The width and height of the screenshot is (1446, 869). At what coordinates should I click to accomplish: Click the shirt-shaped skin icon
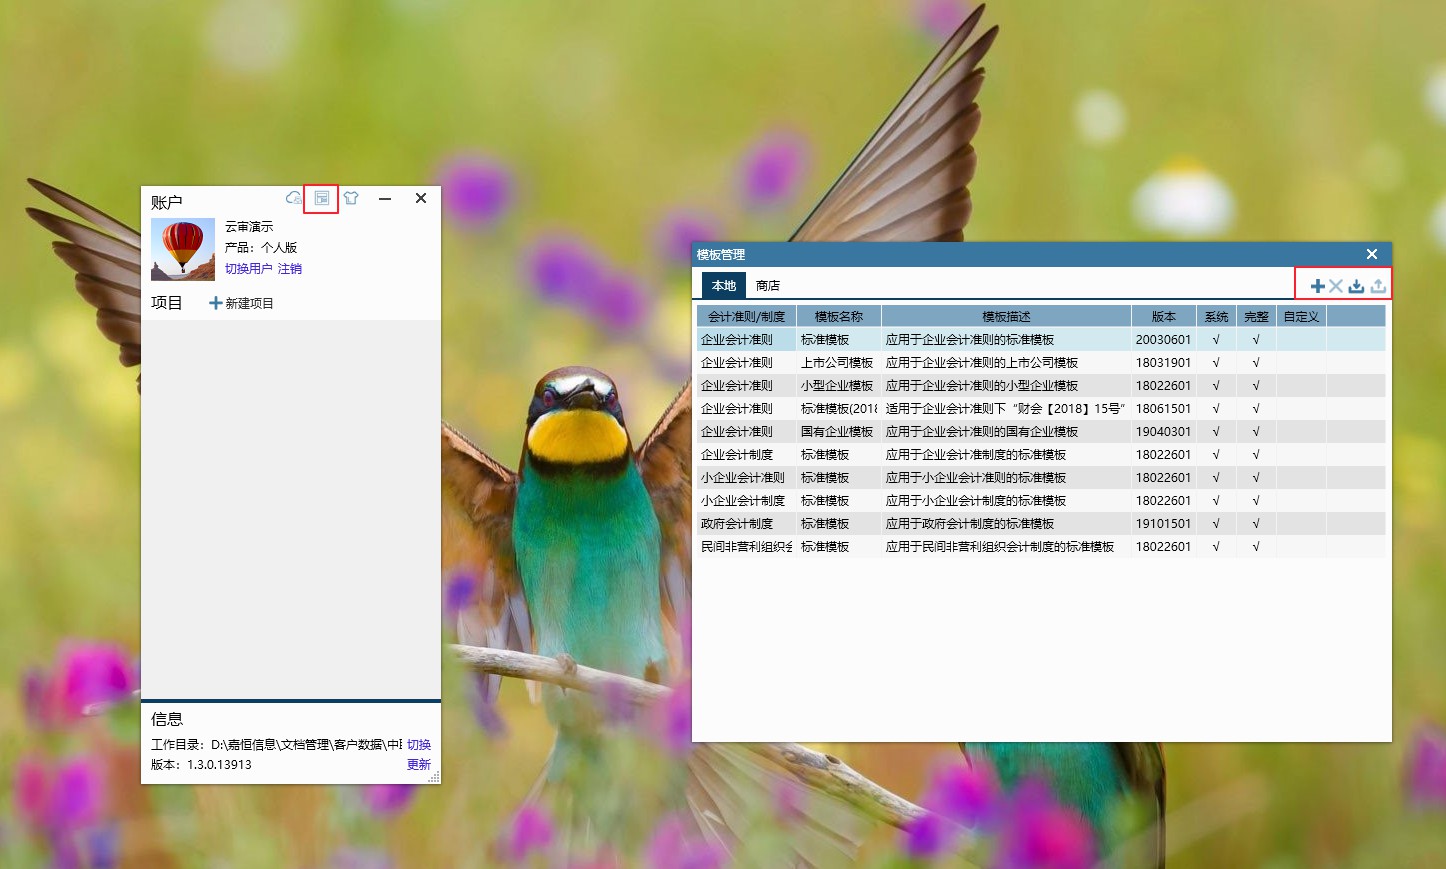[x=351, y=198]
